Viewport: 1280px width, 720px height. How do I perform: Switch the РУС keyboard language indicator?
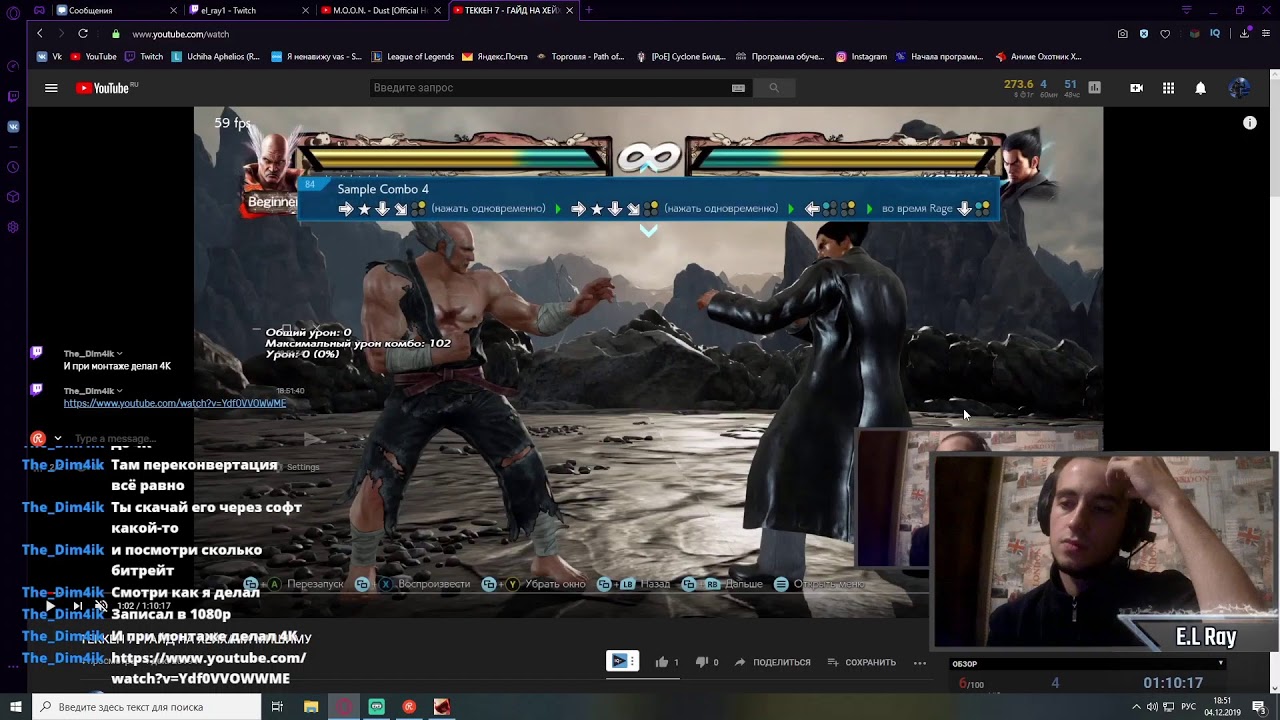click(1189, 707)
